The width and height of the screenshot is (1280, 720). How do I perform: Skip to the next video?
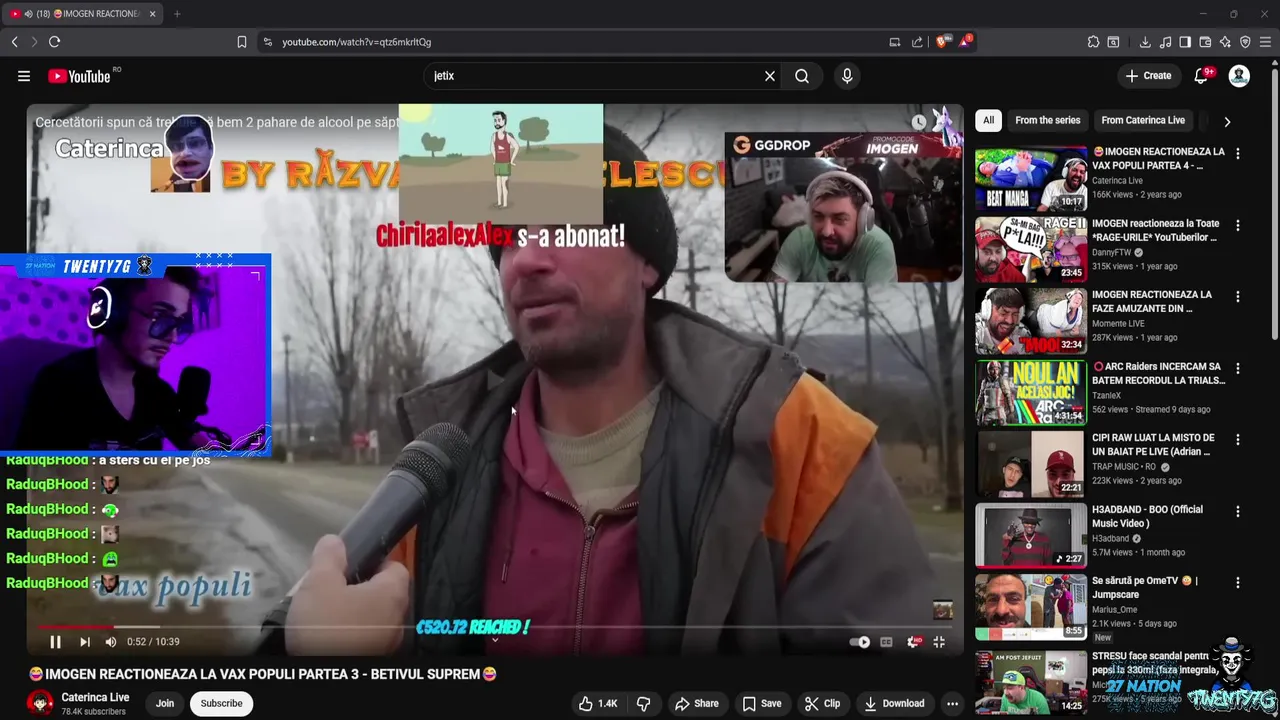coord(85,642)
